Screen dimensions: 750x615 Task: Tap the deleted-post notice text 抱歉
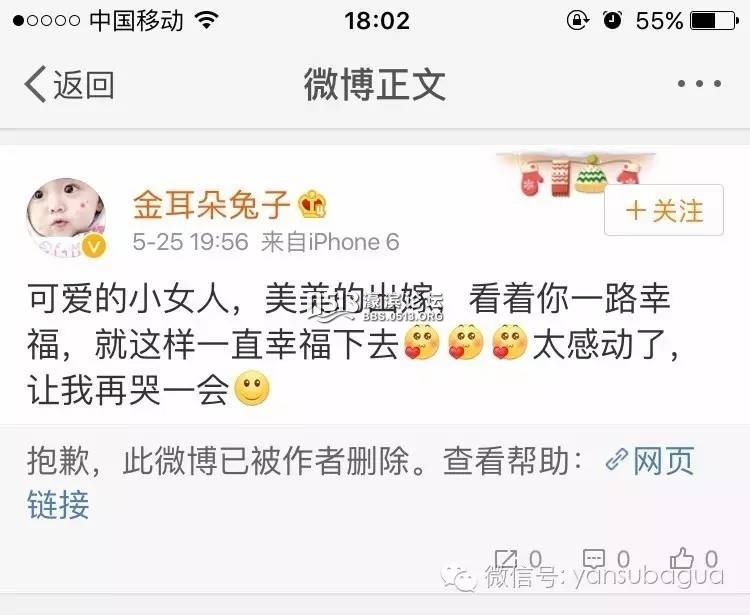tap(58, 461)
